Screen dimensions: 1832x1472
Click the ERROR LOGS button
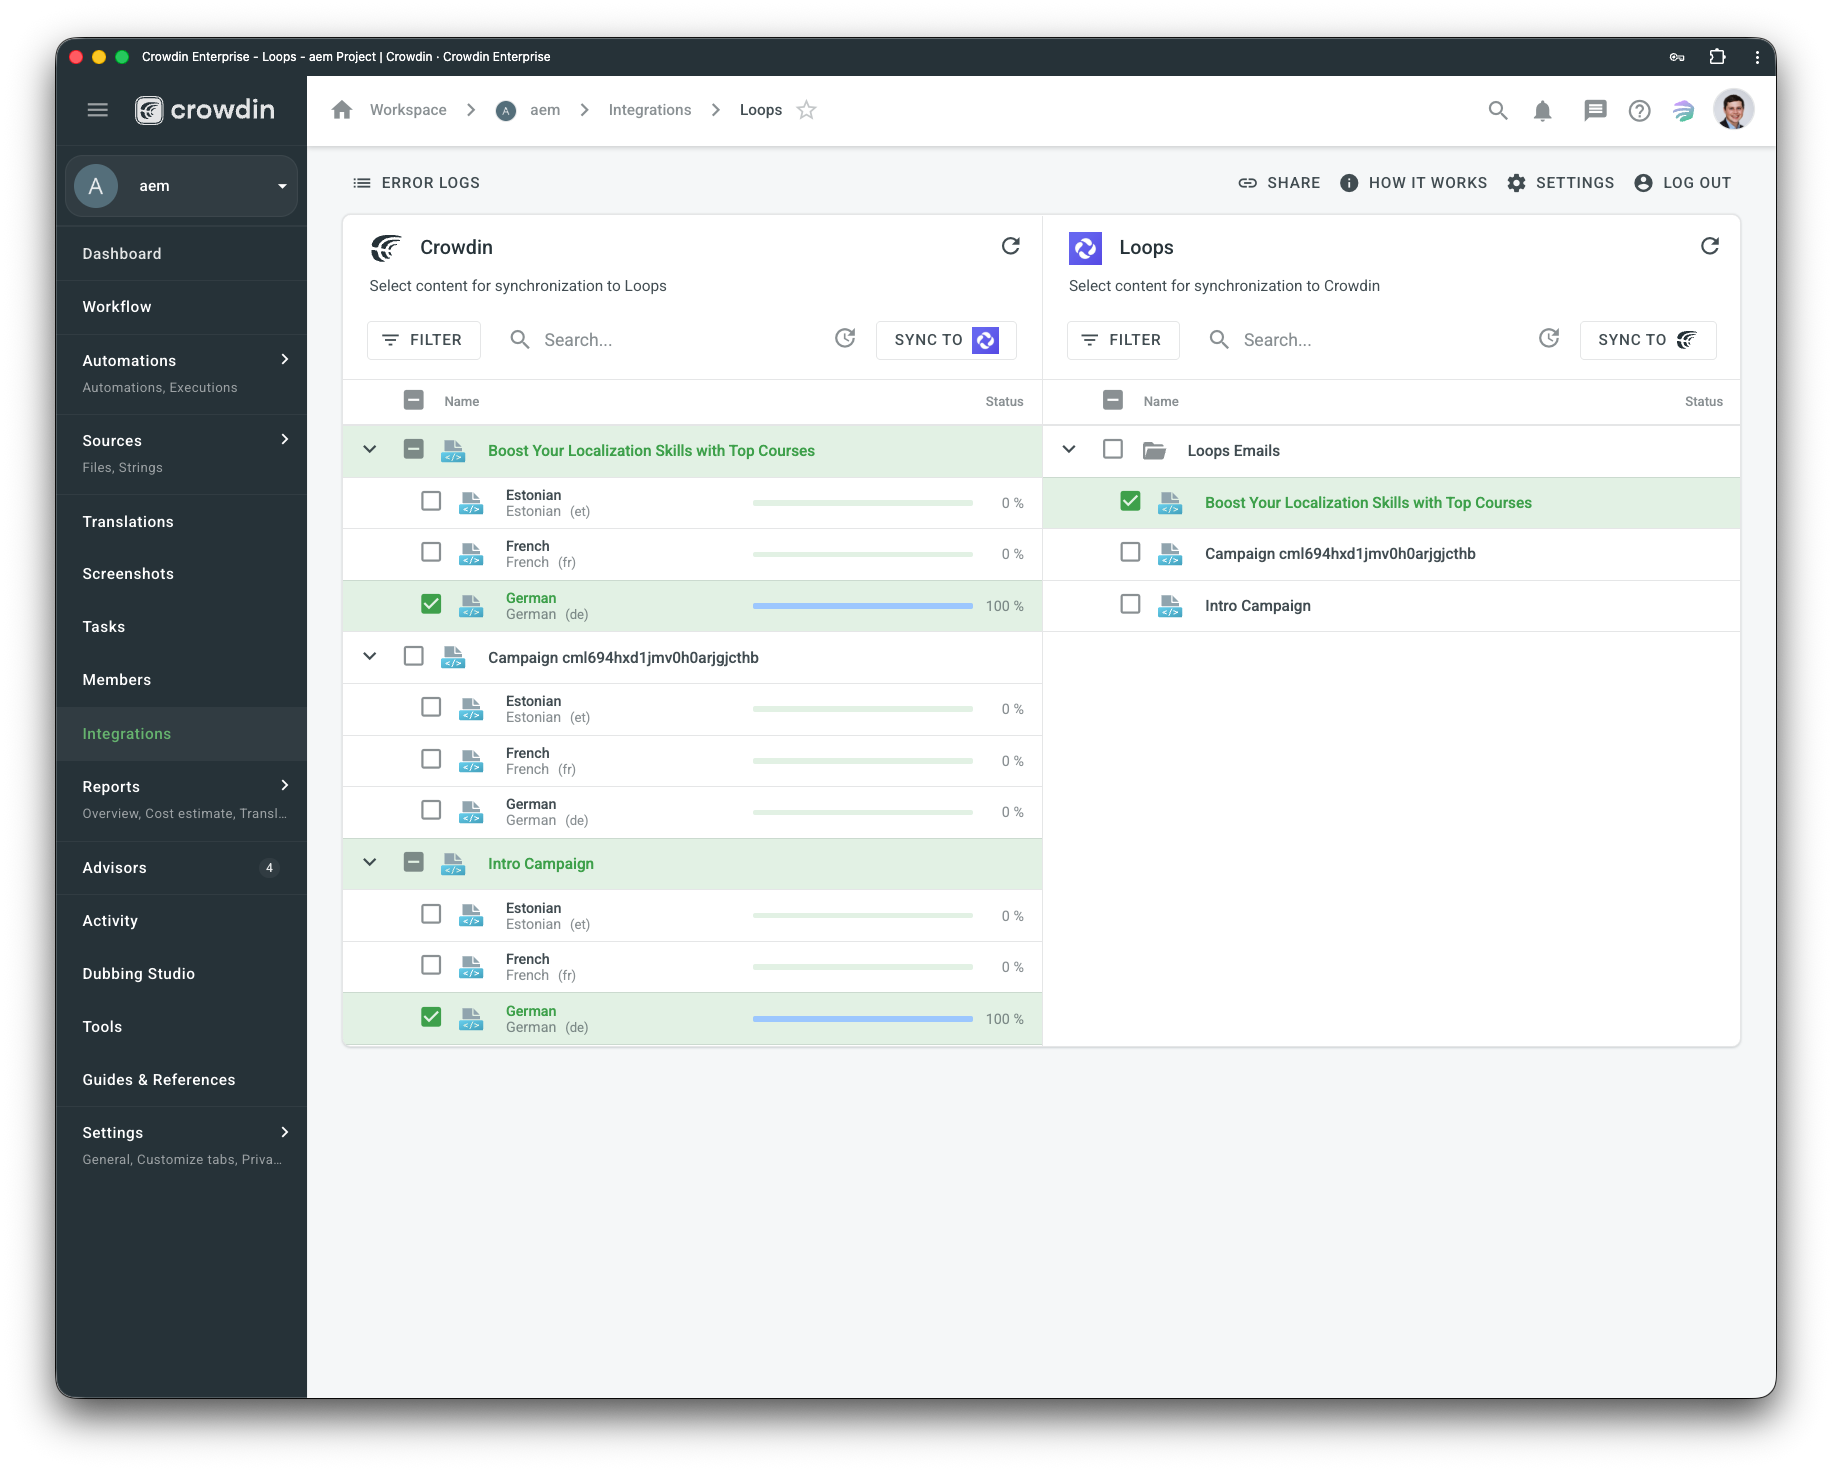(x=417, y=183)
